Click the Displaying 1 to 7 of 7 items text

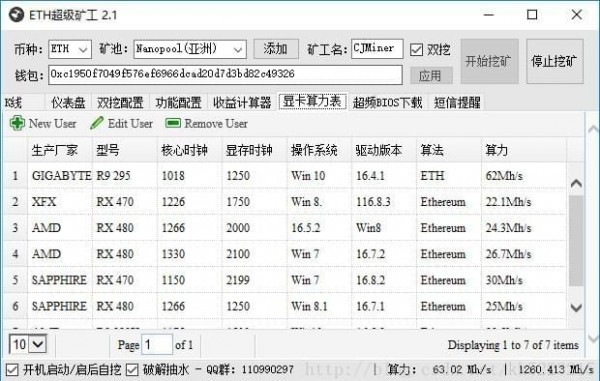pyautogui.click(x=513, y=345)
